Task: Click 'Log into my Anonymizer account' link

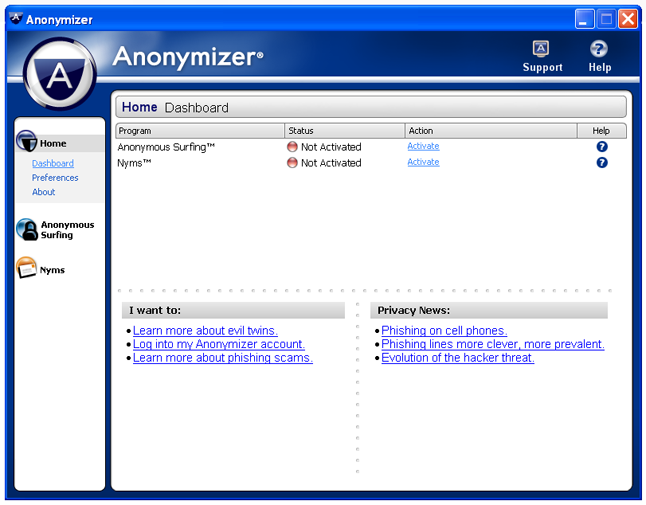Action: click(x=219, y=344)
